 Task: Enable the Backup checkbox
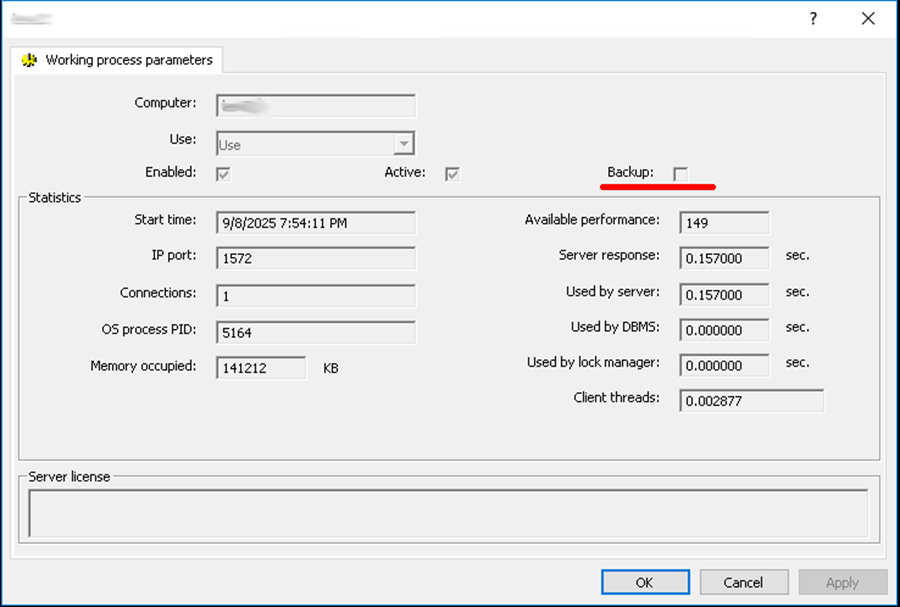[x=680, y=174]
